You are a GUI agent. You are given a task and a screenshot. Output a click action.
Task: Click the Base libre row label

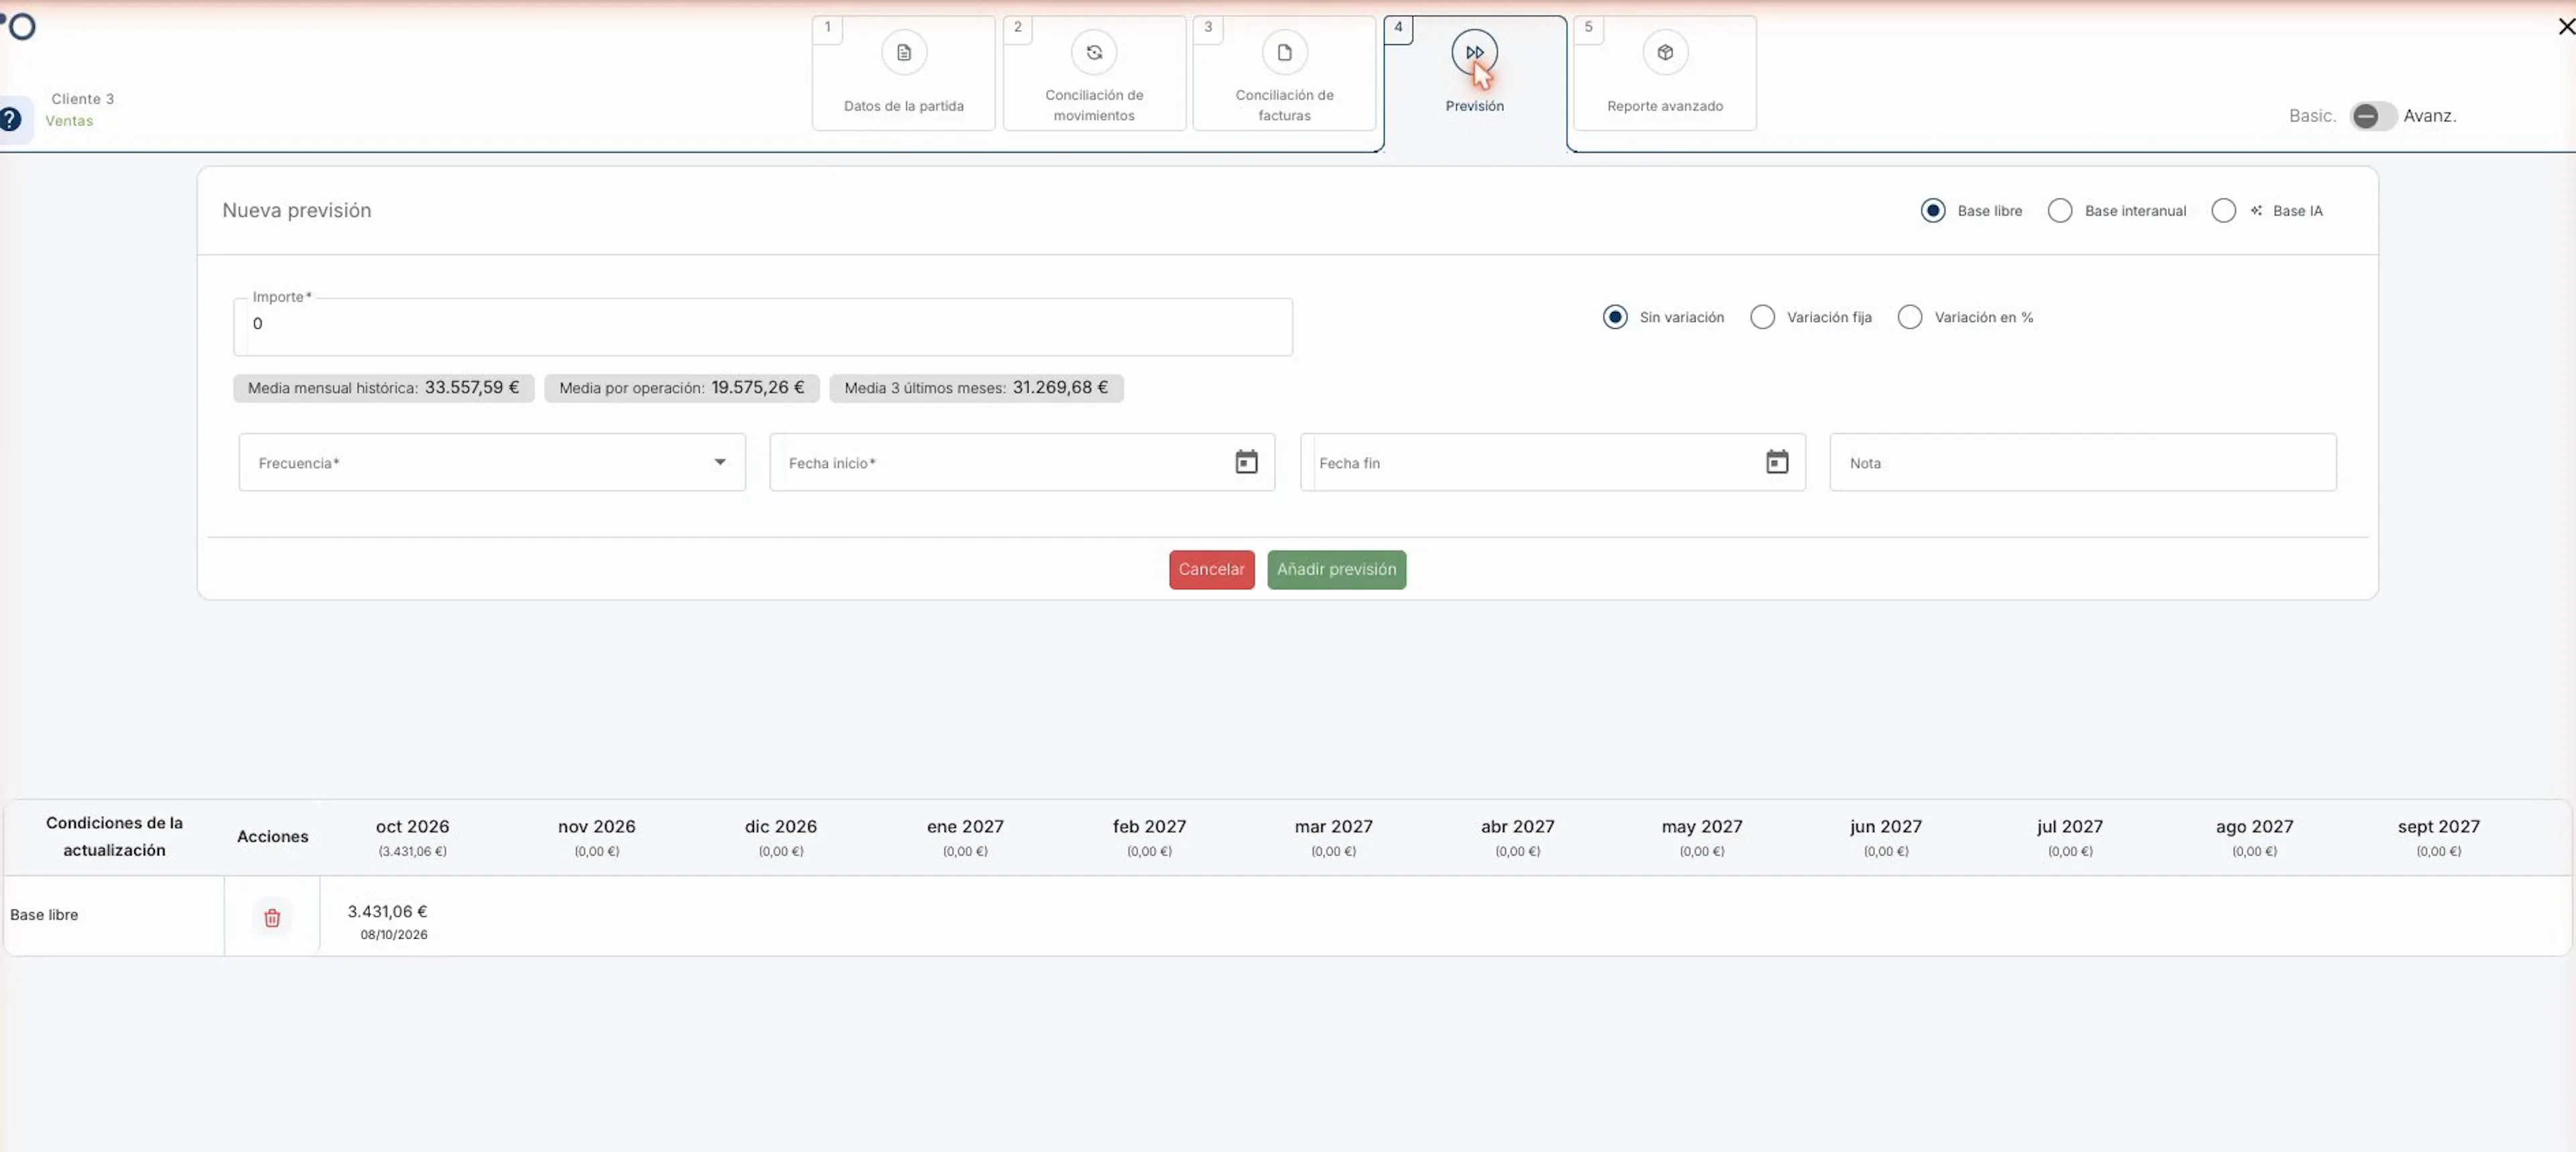click(44, 915)
